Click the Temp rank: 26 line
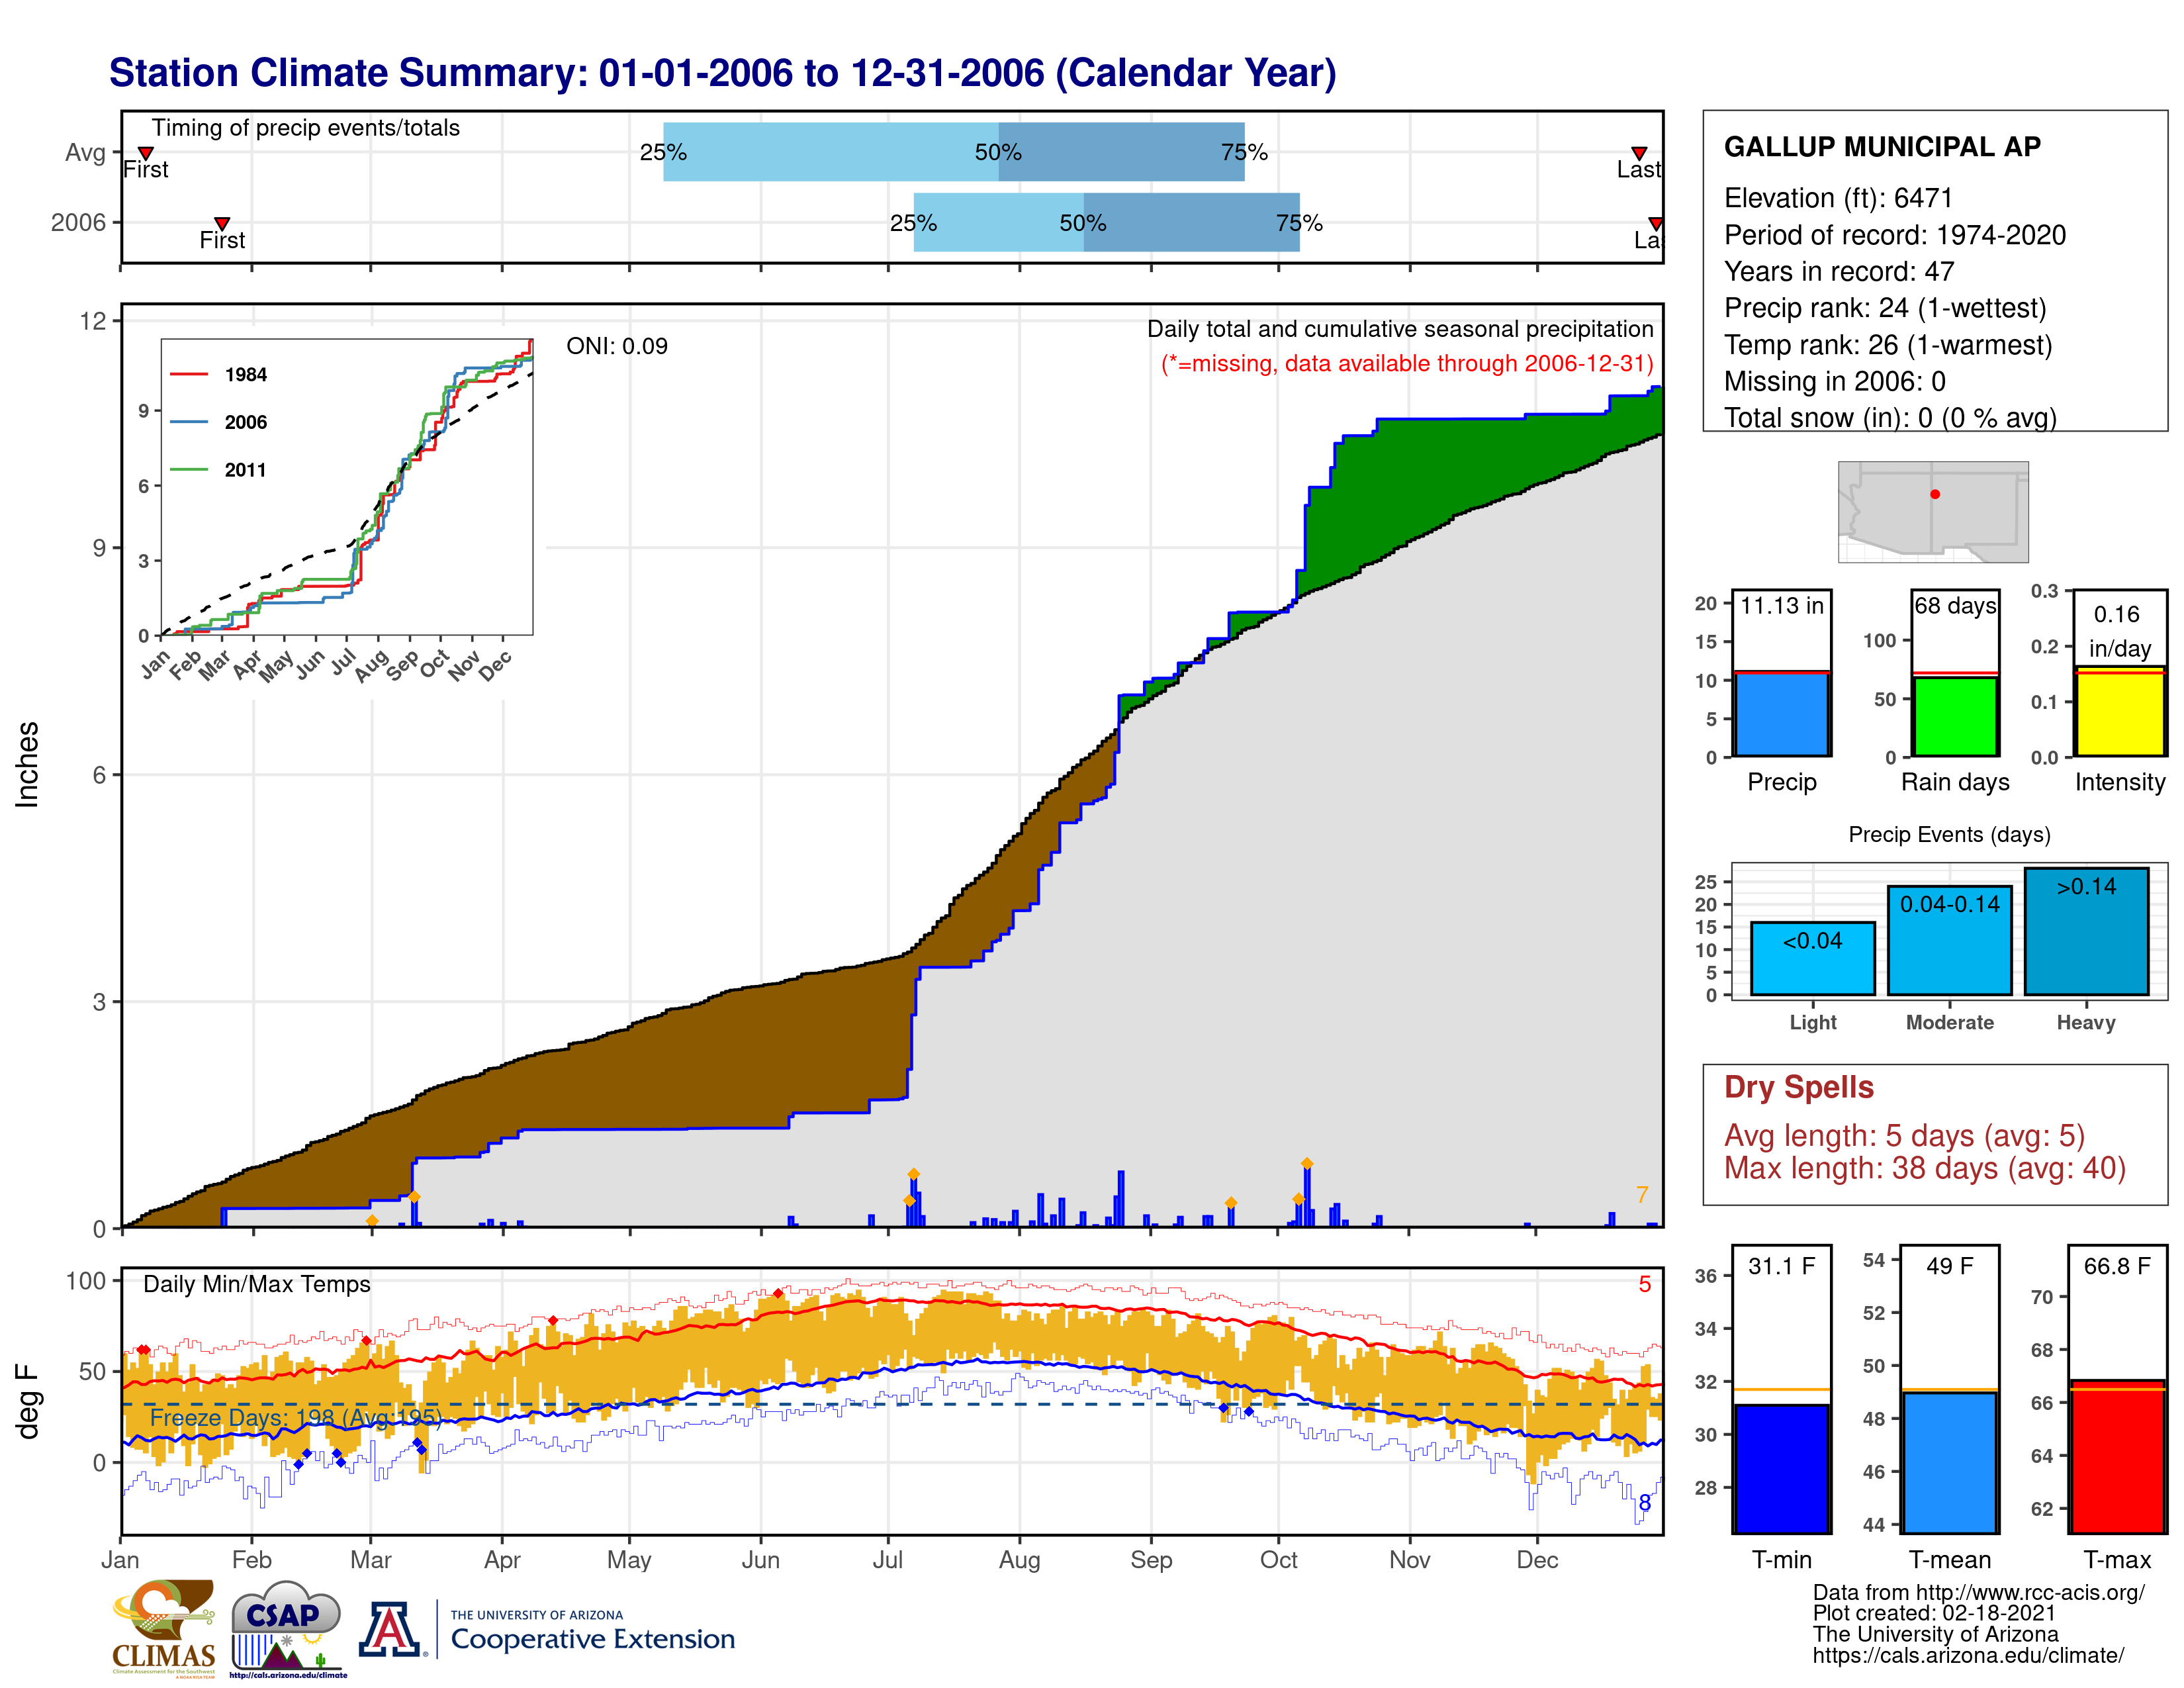Viewport: 2184px width, 1688px height. pyautogui.click(x=1888, y=345)
